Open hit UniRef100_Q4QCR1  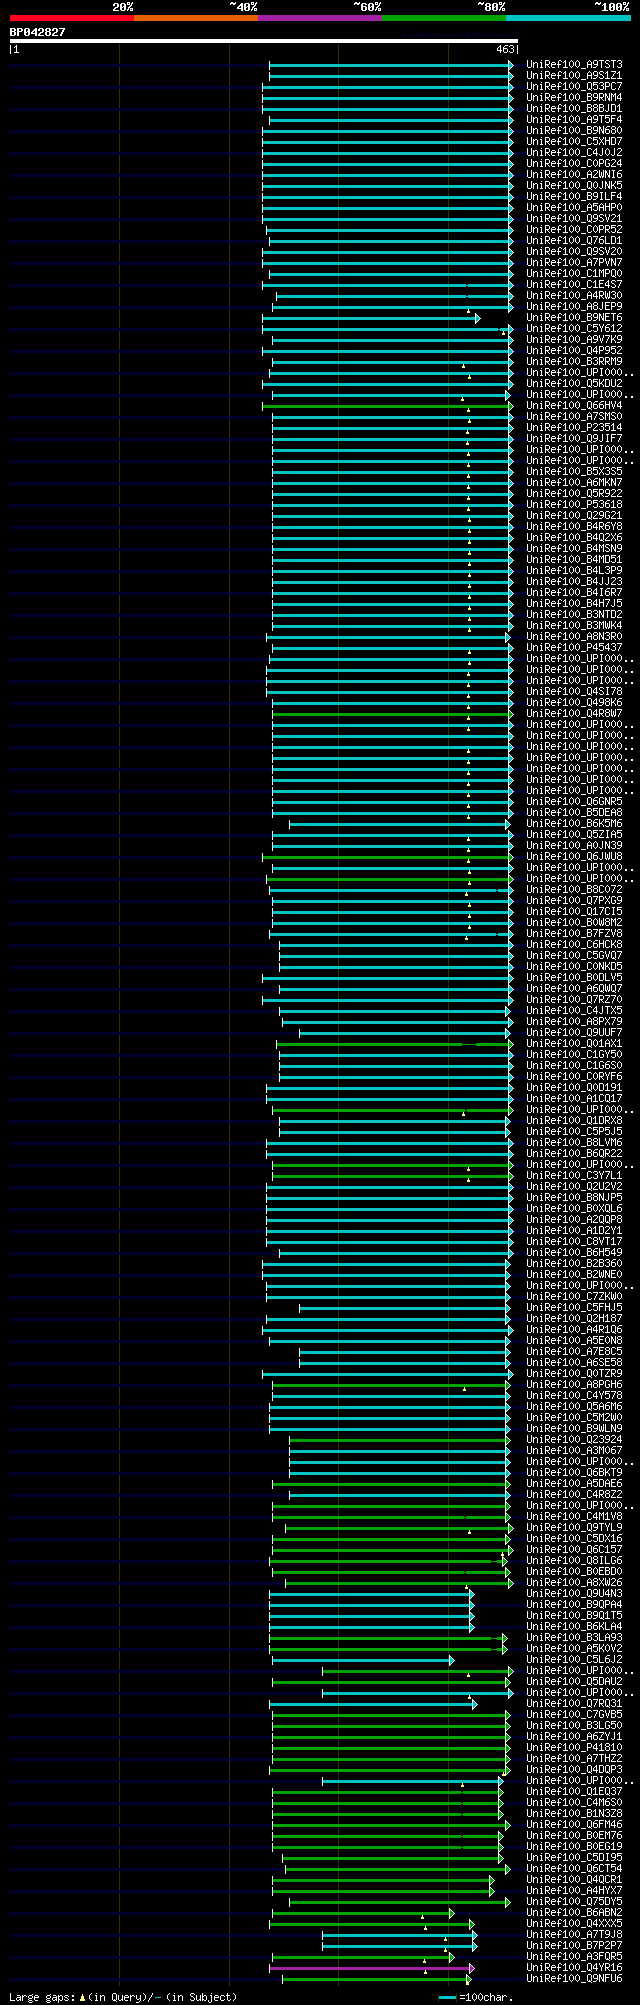pyautogui.click(x=574, y=1880)
